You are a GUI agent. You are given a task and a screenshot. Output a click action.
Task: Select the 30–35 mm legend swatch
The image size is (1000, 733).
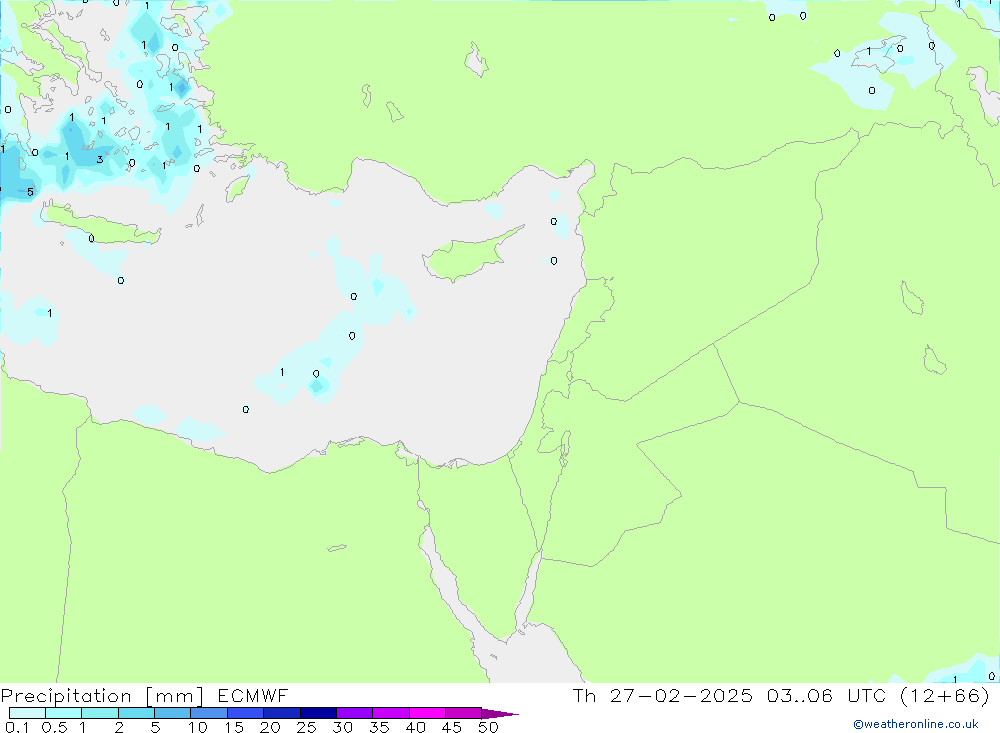(x=354, y=713)
